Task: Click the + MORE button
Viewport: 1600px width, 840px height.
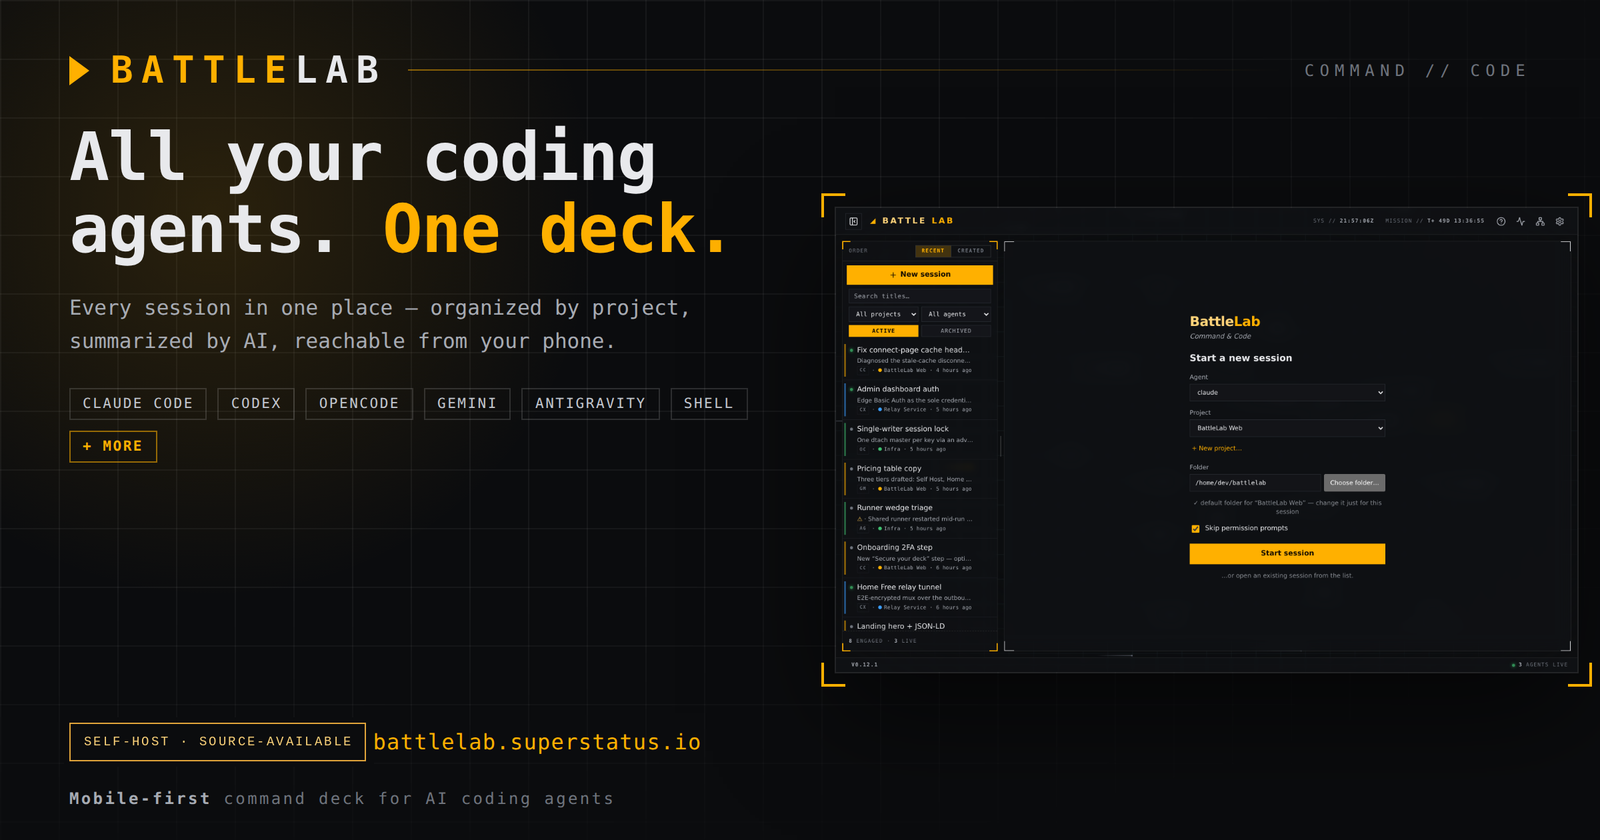Action: pyautogui.click(x=113, y=446)
